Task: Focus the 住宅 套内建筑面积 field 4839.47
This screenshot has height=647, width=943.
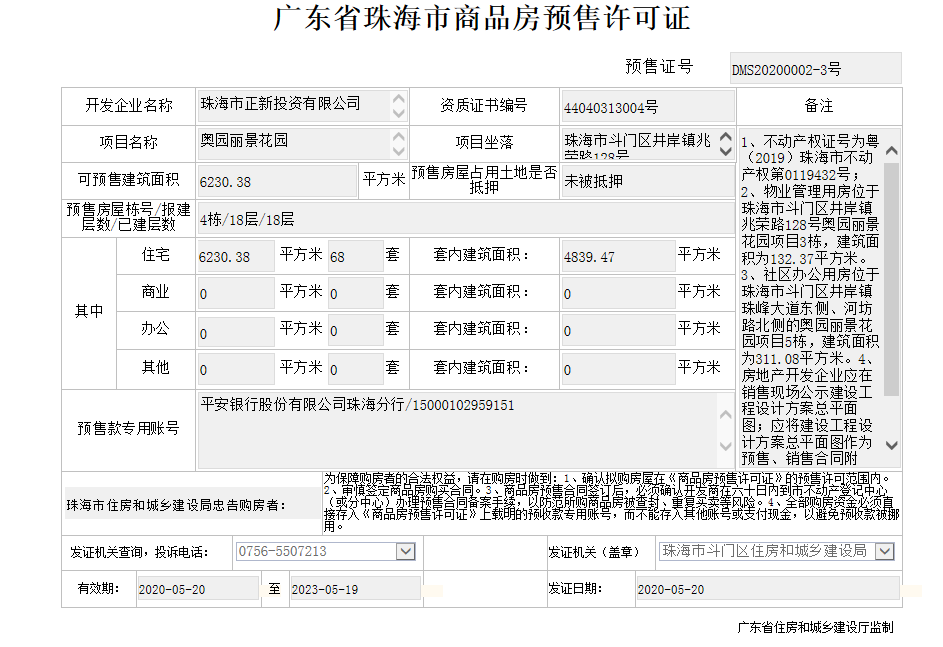Action: (617, 256)
